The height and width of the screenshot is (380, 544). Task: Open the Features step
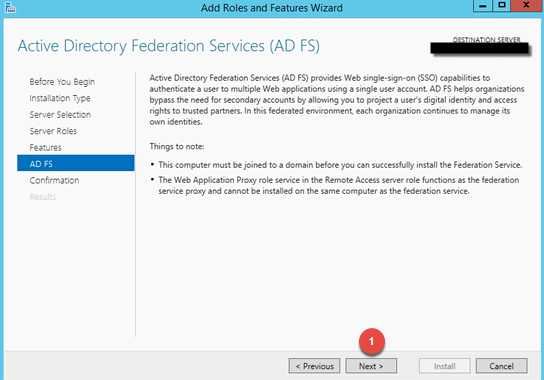pos(45,147)
